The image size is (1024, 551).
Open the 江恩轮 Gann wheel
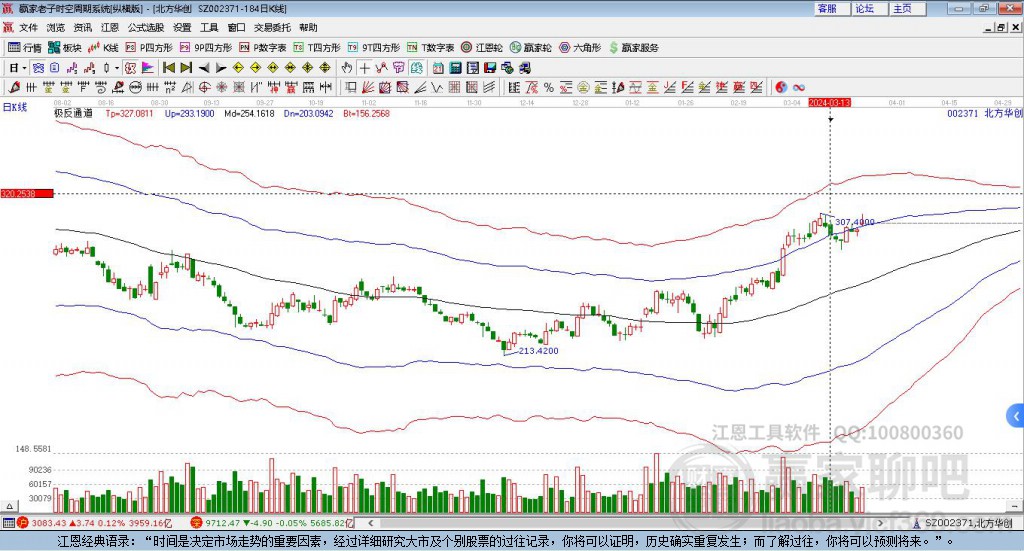[482, 48]
